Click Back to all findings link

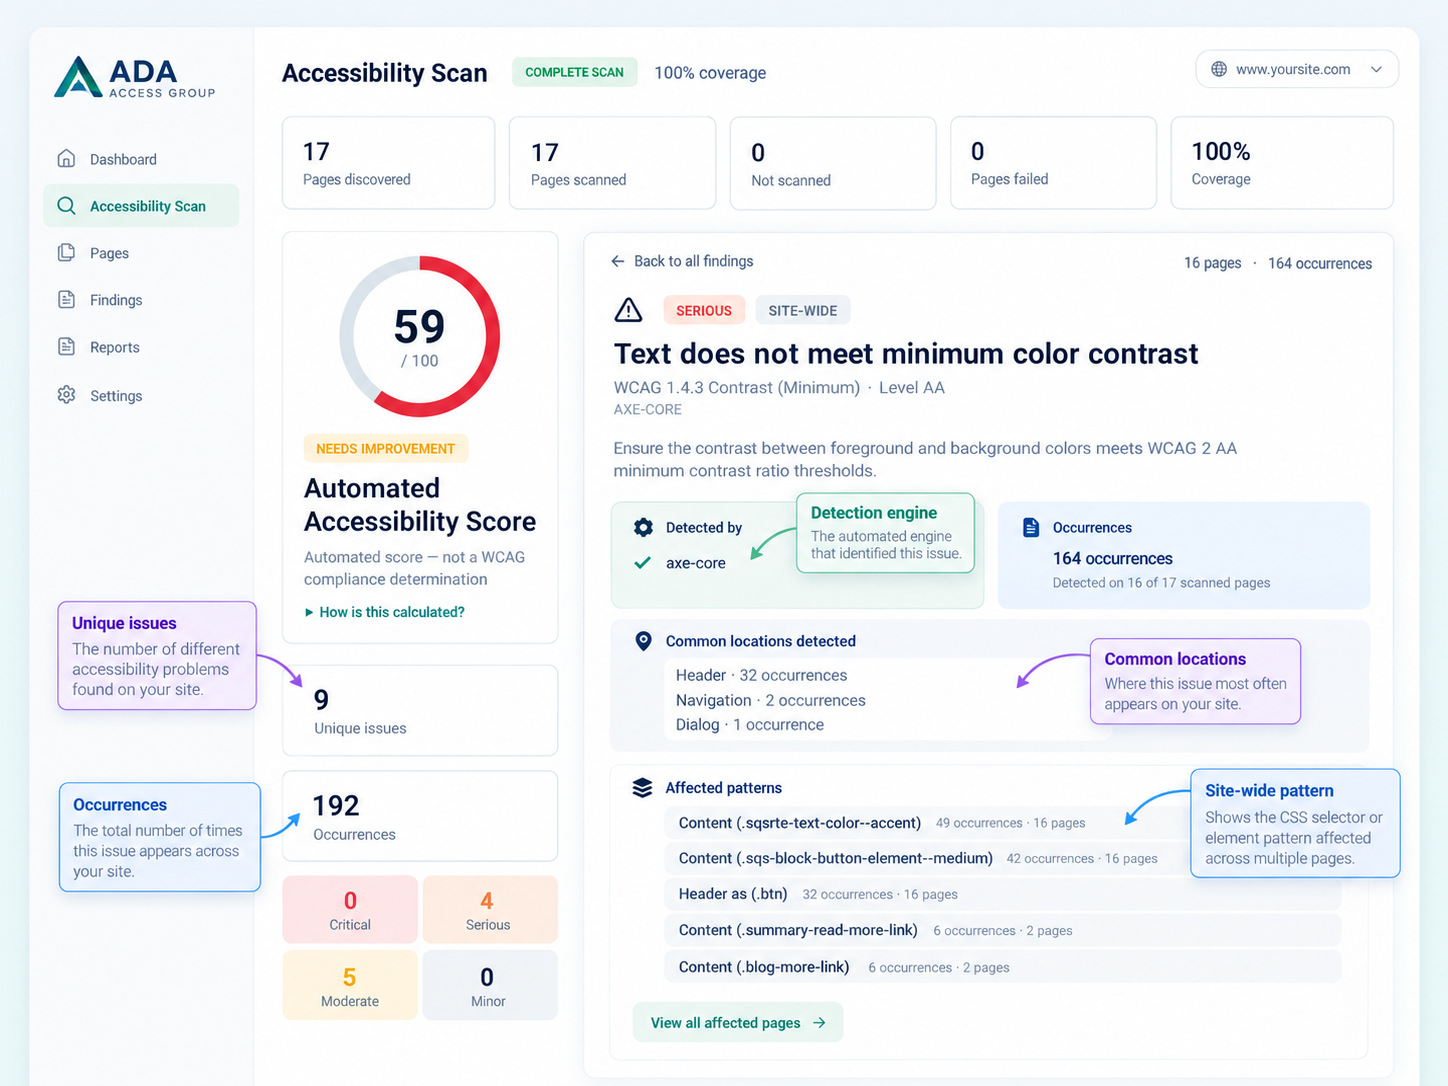[x=682, y=261]
